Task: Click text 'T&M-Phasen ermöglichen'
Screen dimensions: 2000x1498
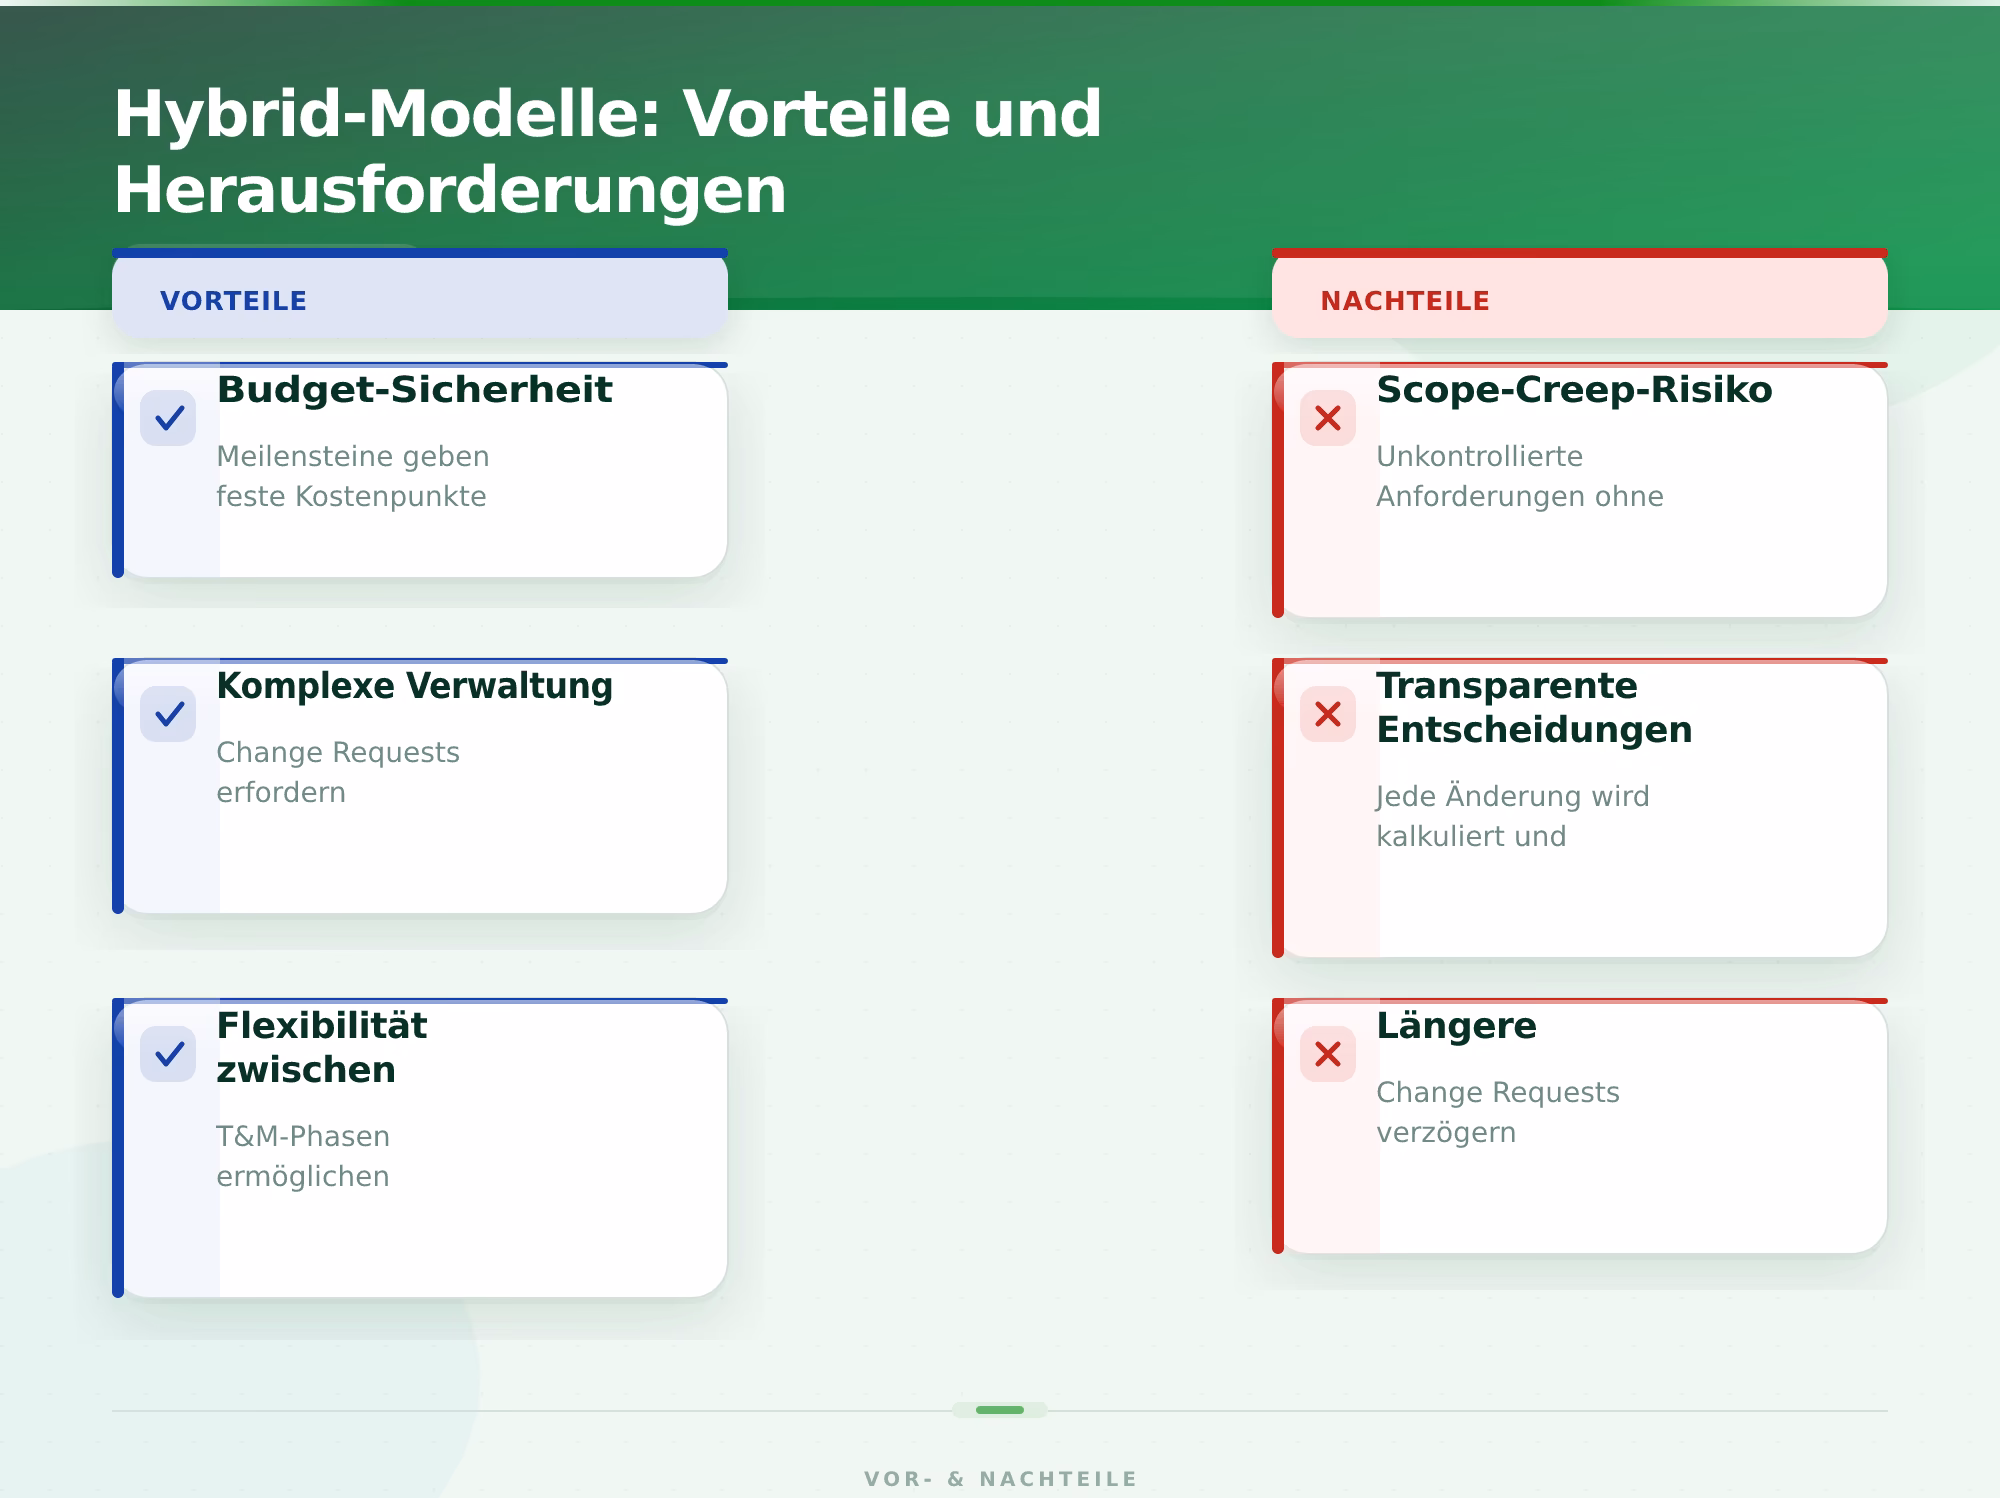Action: (303, 1156)
